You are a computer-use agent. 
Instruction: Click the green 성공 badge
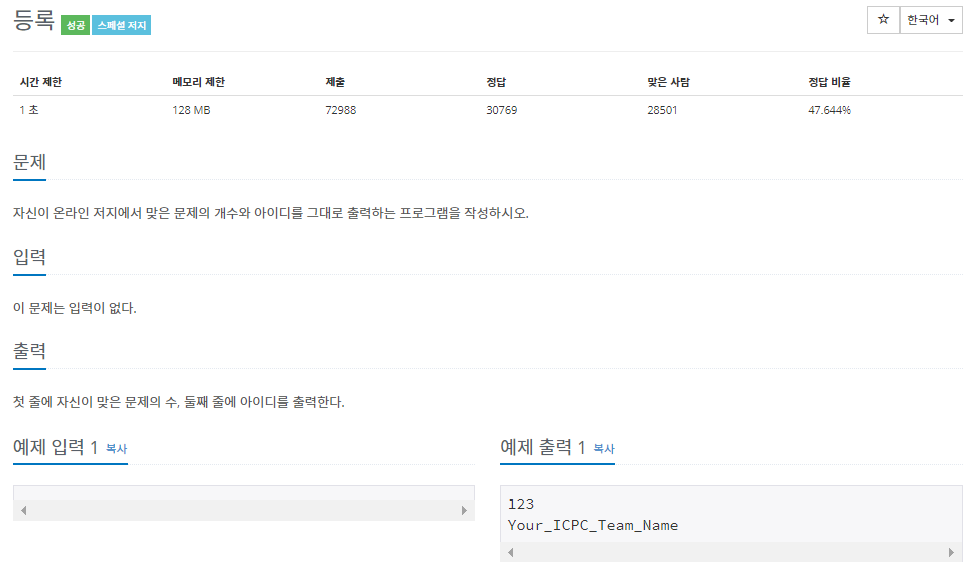[76, 25]
